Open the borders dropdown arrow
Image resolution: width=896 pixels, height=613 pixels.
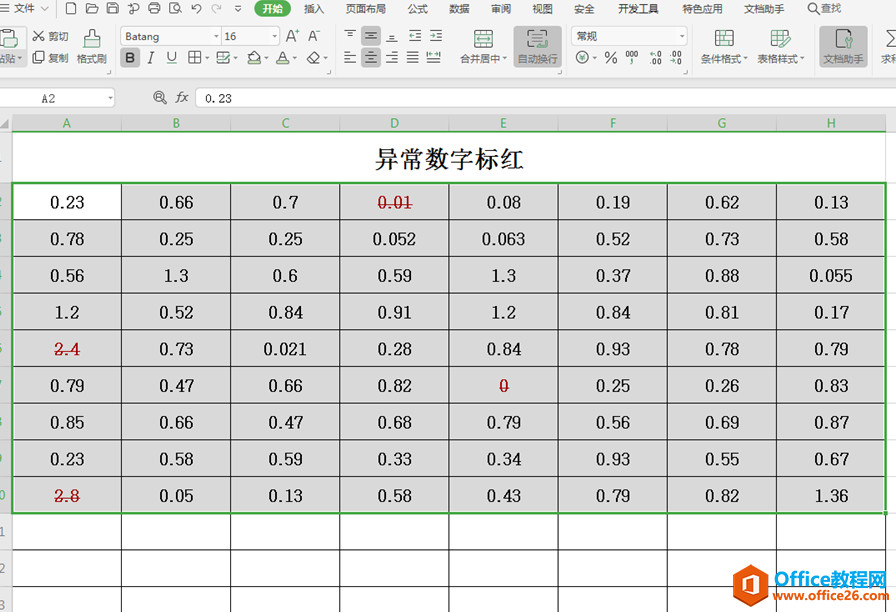pos(207,58)
